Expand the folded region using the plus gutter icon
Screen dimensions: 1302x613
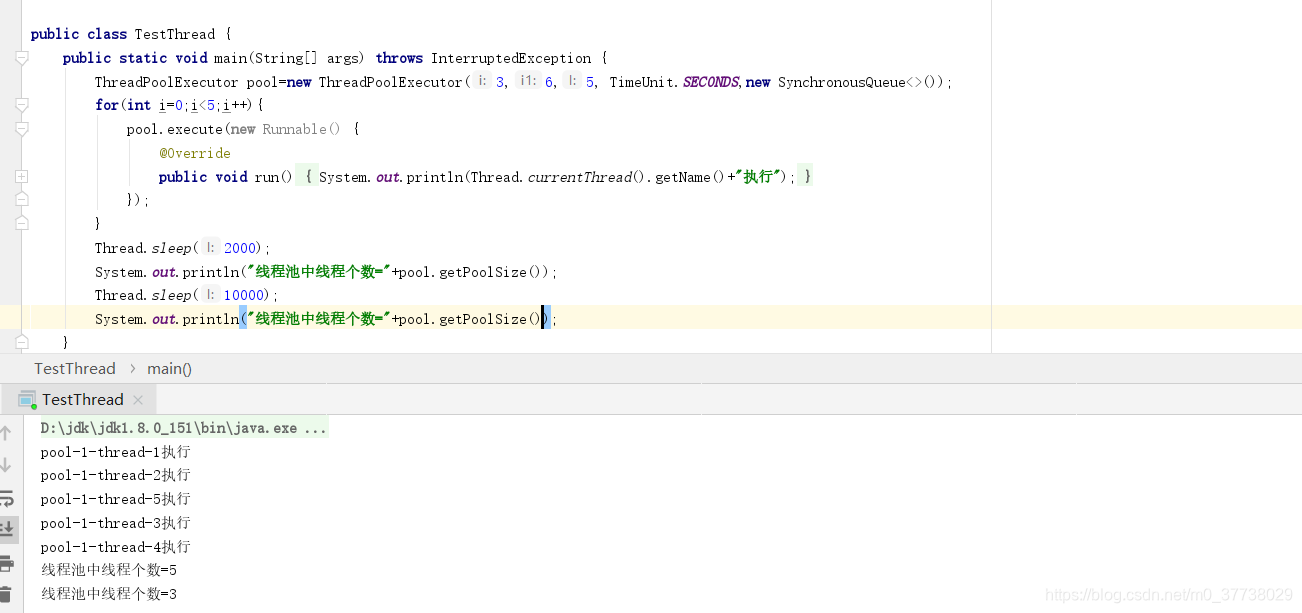pos(21,175)
